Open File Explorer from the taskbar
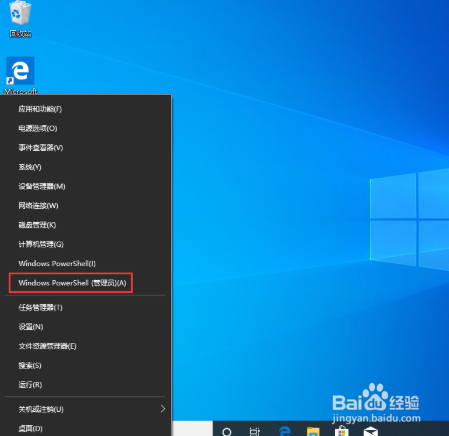This screenshot has height=436, width=449. pyautogui.click(x=313, y=432)
